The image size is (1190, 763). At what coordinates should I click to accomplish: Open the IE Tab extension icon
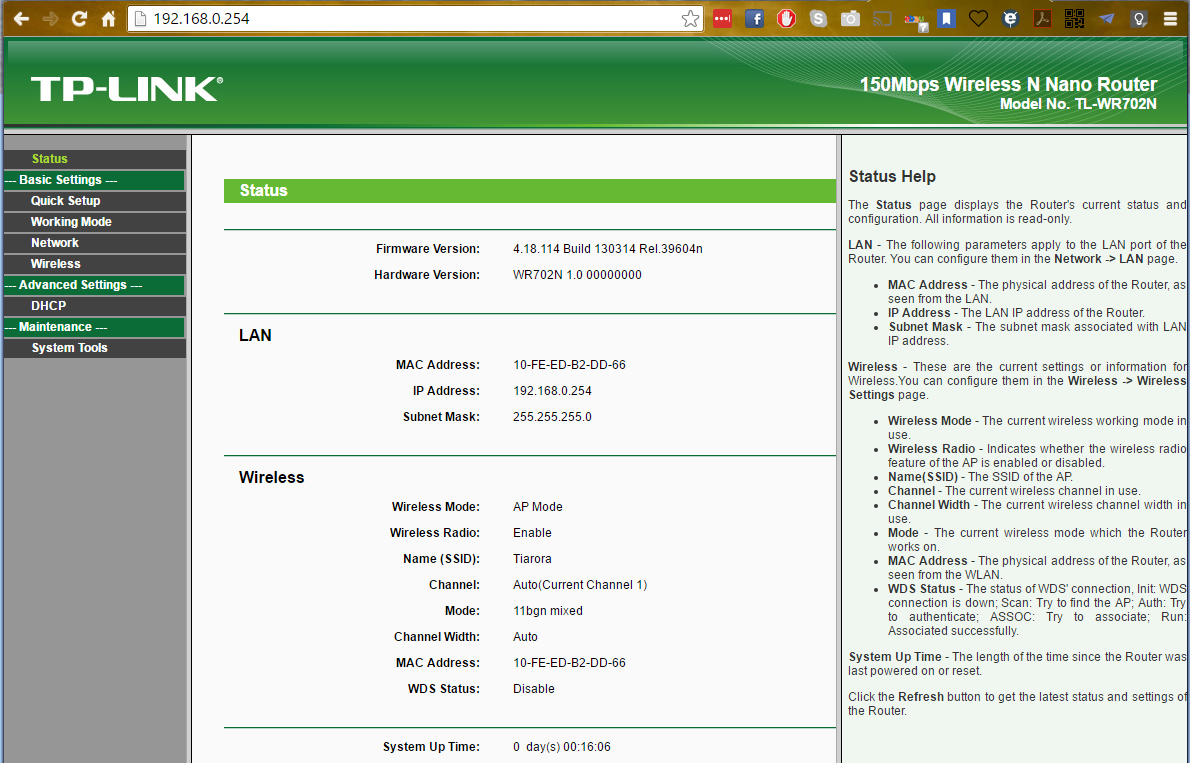coord(1010,19)
